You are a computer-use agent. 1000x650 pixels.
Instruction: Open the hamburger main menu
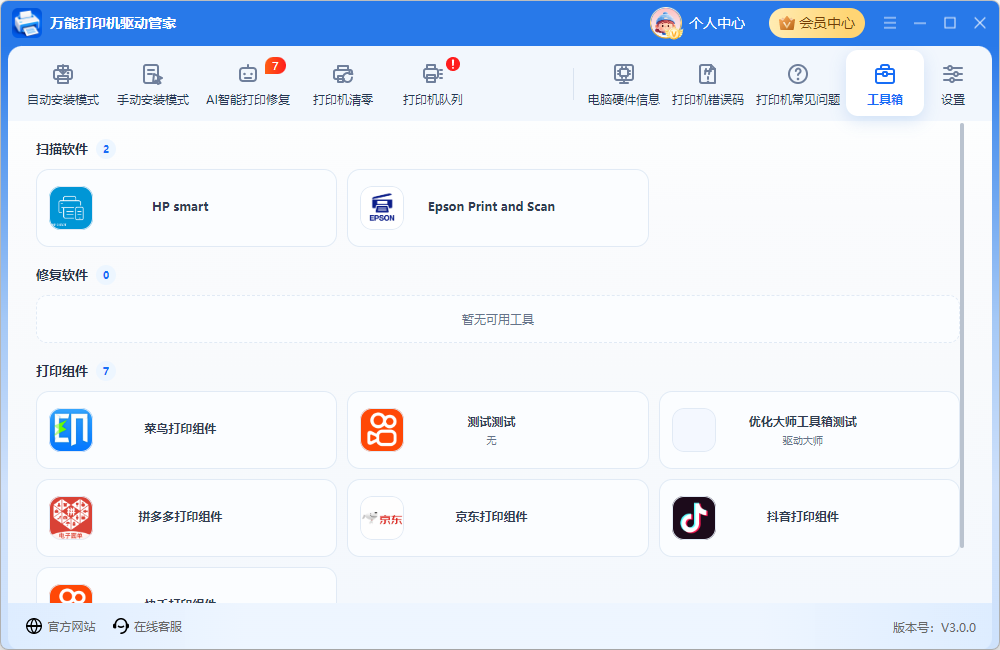890,23
